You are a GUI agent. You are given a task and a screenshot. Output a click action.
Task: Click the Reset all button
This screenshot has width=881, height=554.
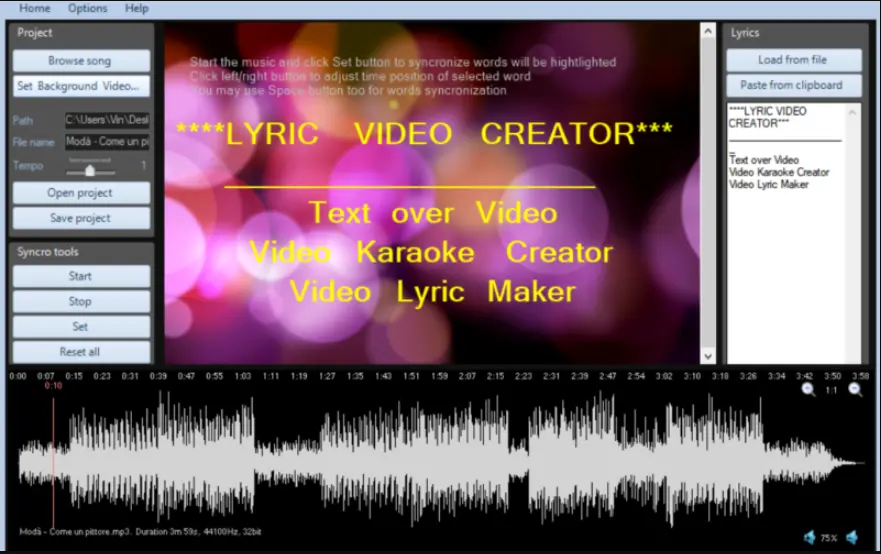click(81, 352)
